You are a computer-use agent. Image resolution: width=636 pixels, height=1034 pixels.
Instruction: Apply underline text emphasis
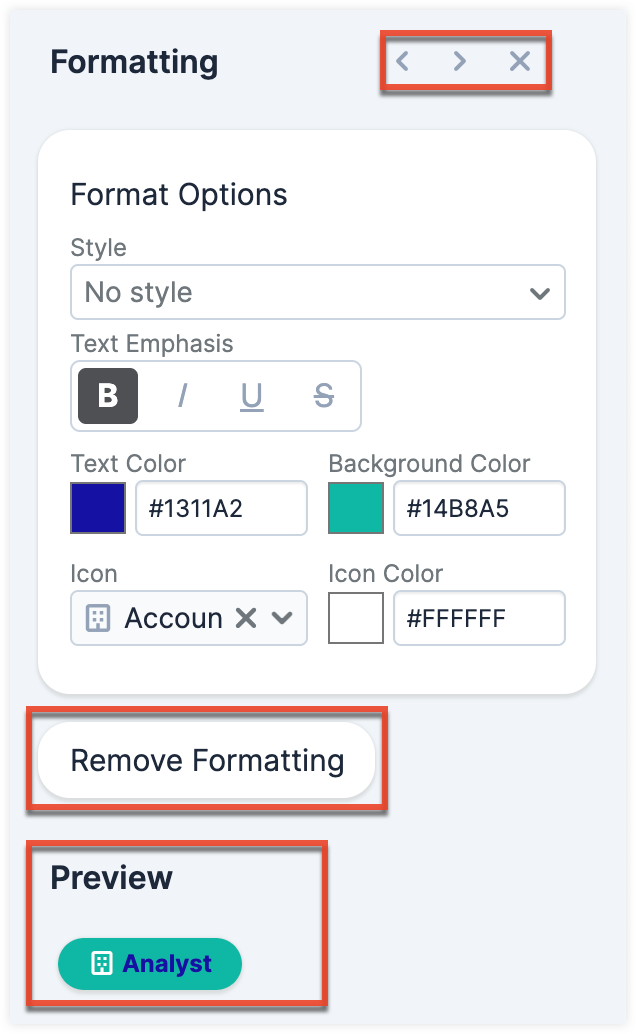click(251, 396)
